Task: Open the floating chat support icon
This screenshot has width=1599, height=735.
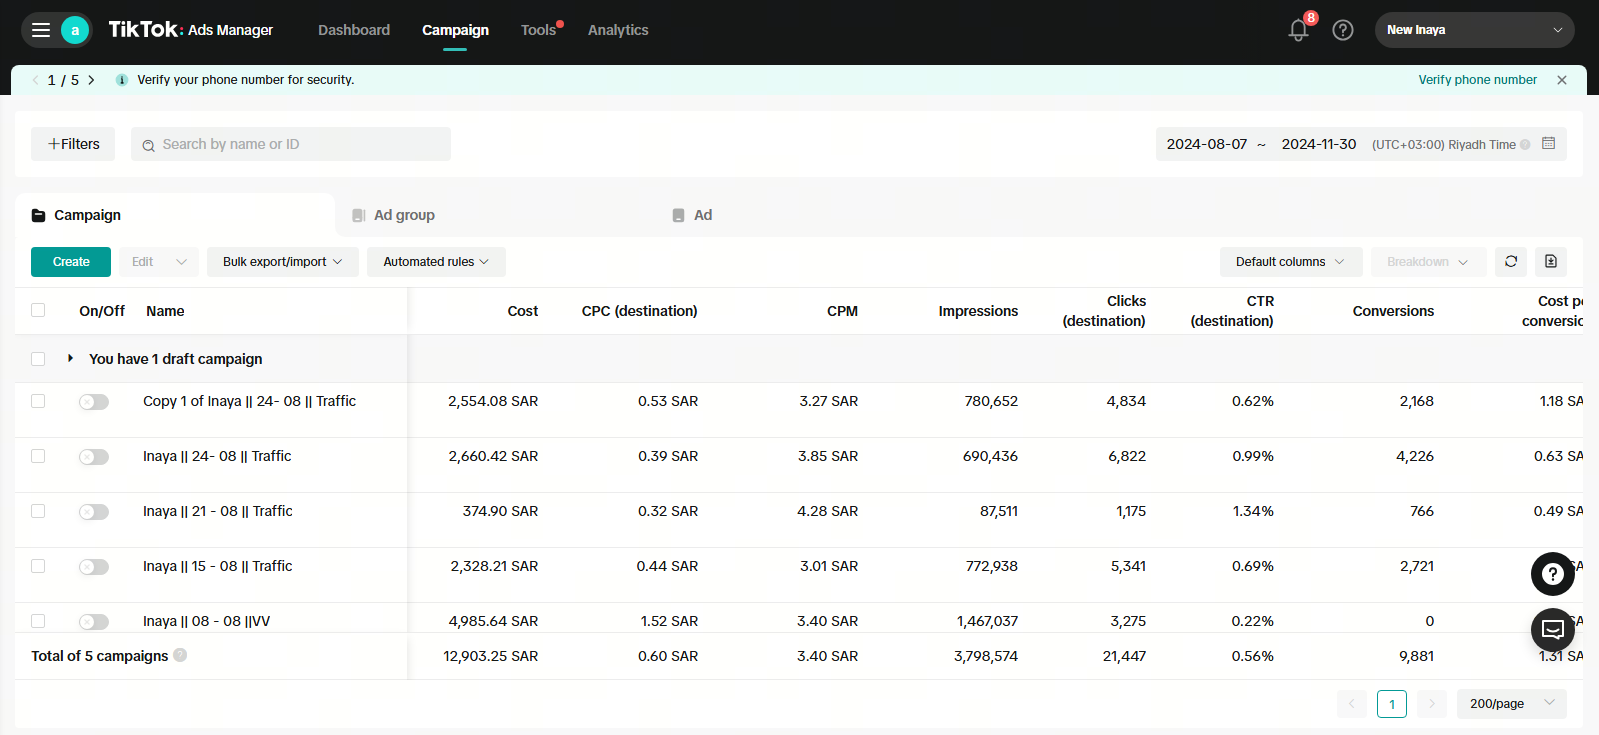Action: [1552, 629]
